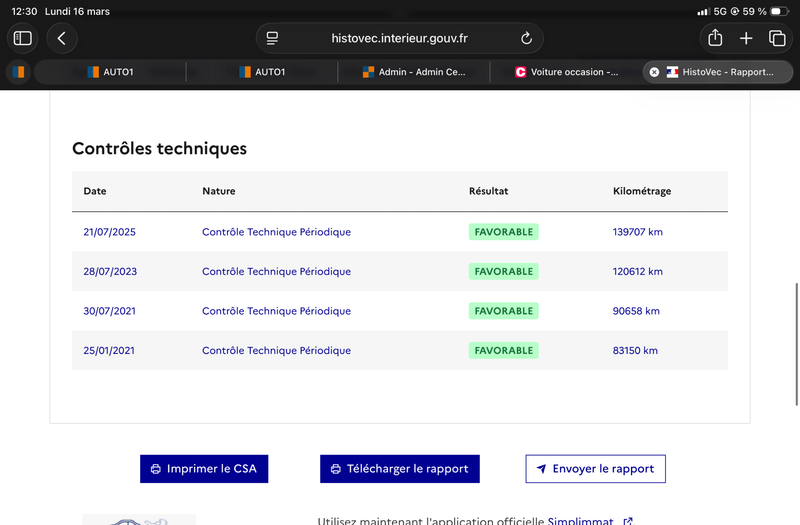The image size is (800, 525).
Task: Click Télécharger le rapport button
Action: point(400,468)
